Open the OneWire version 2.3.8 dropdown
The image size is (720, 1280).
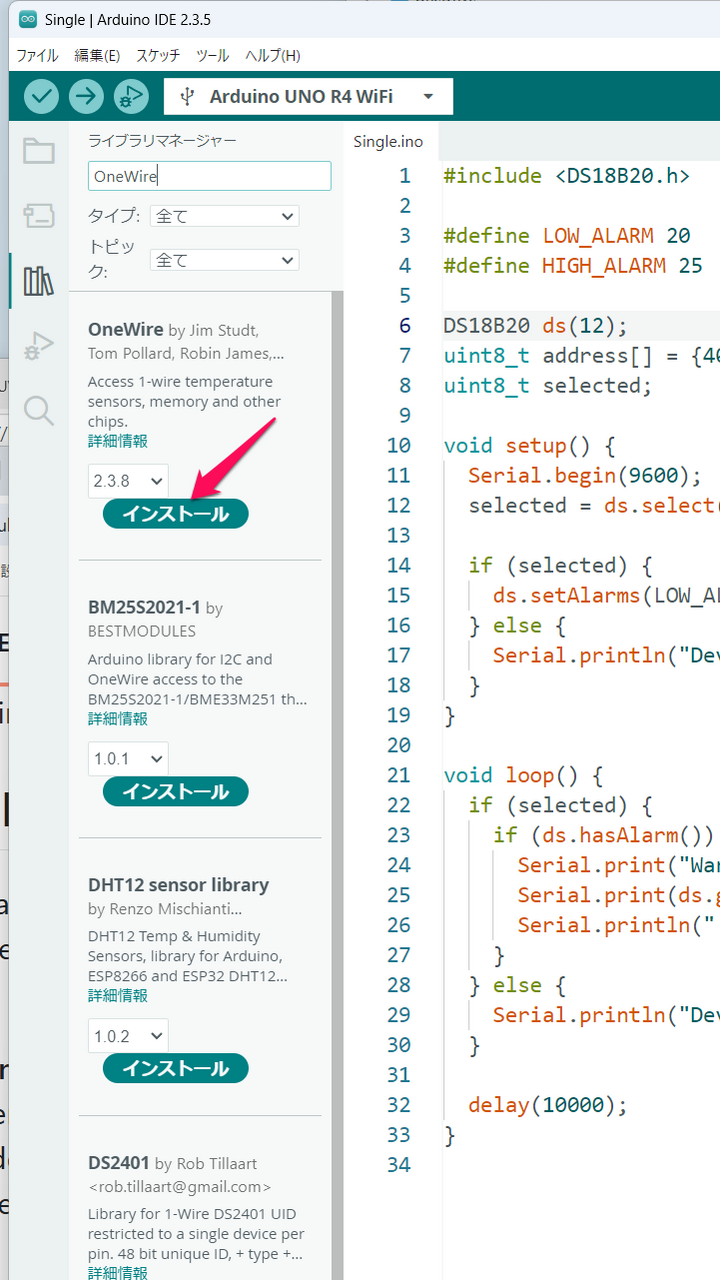pos(128,481)
